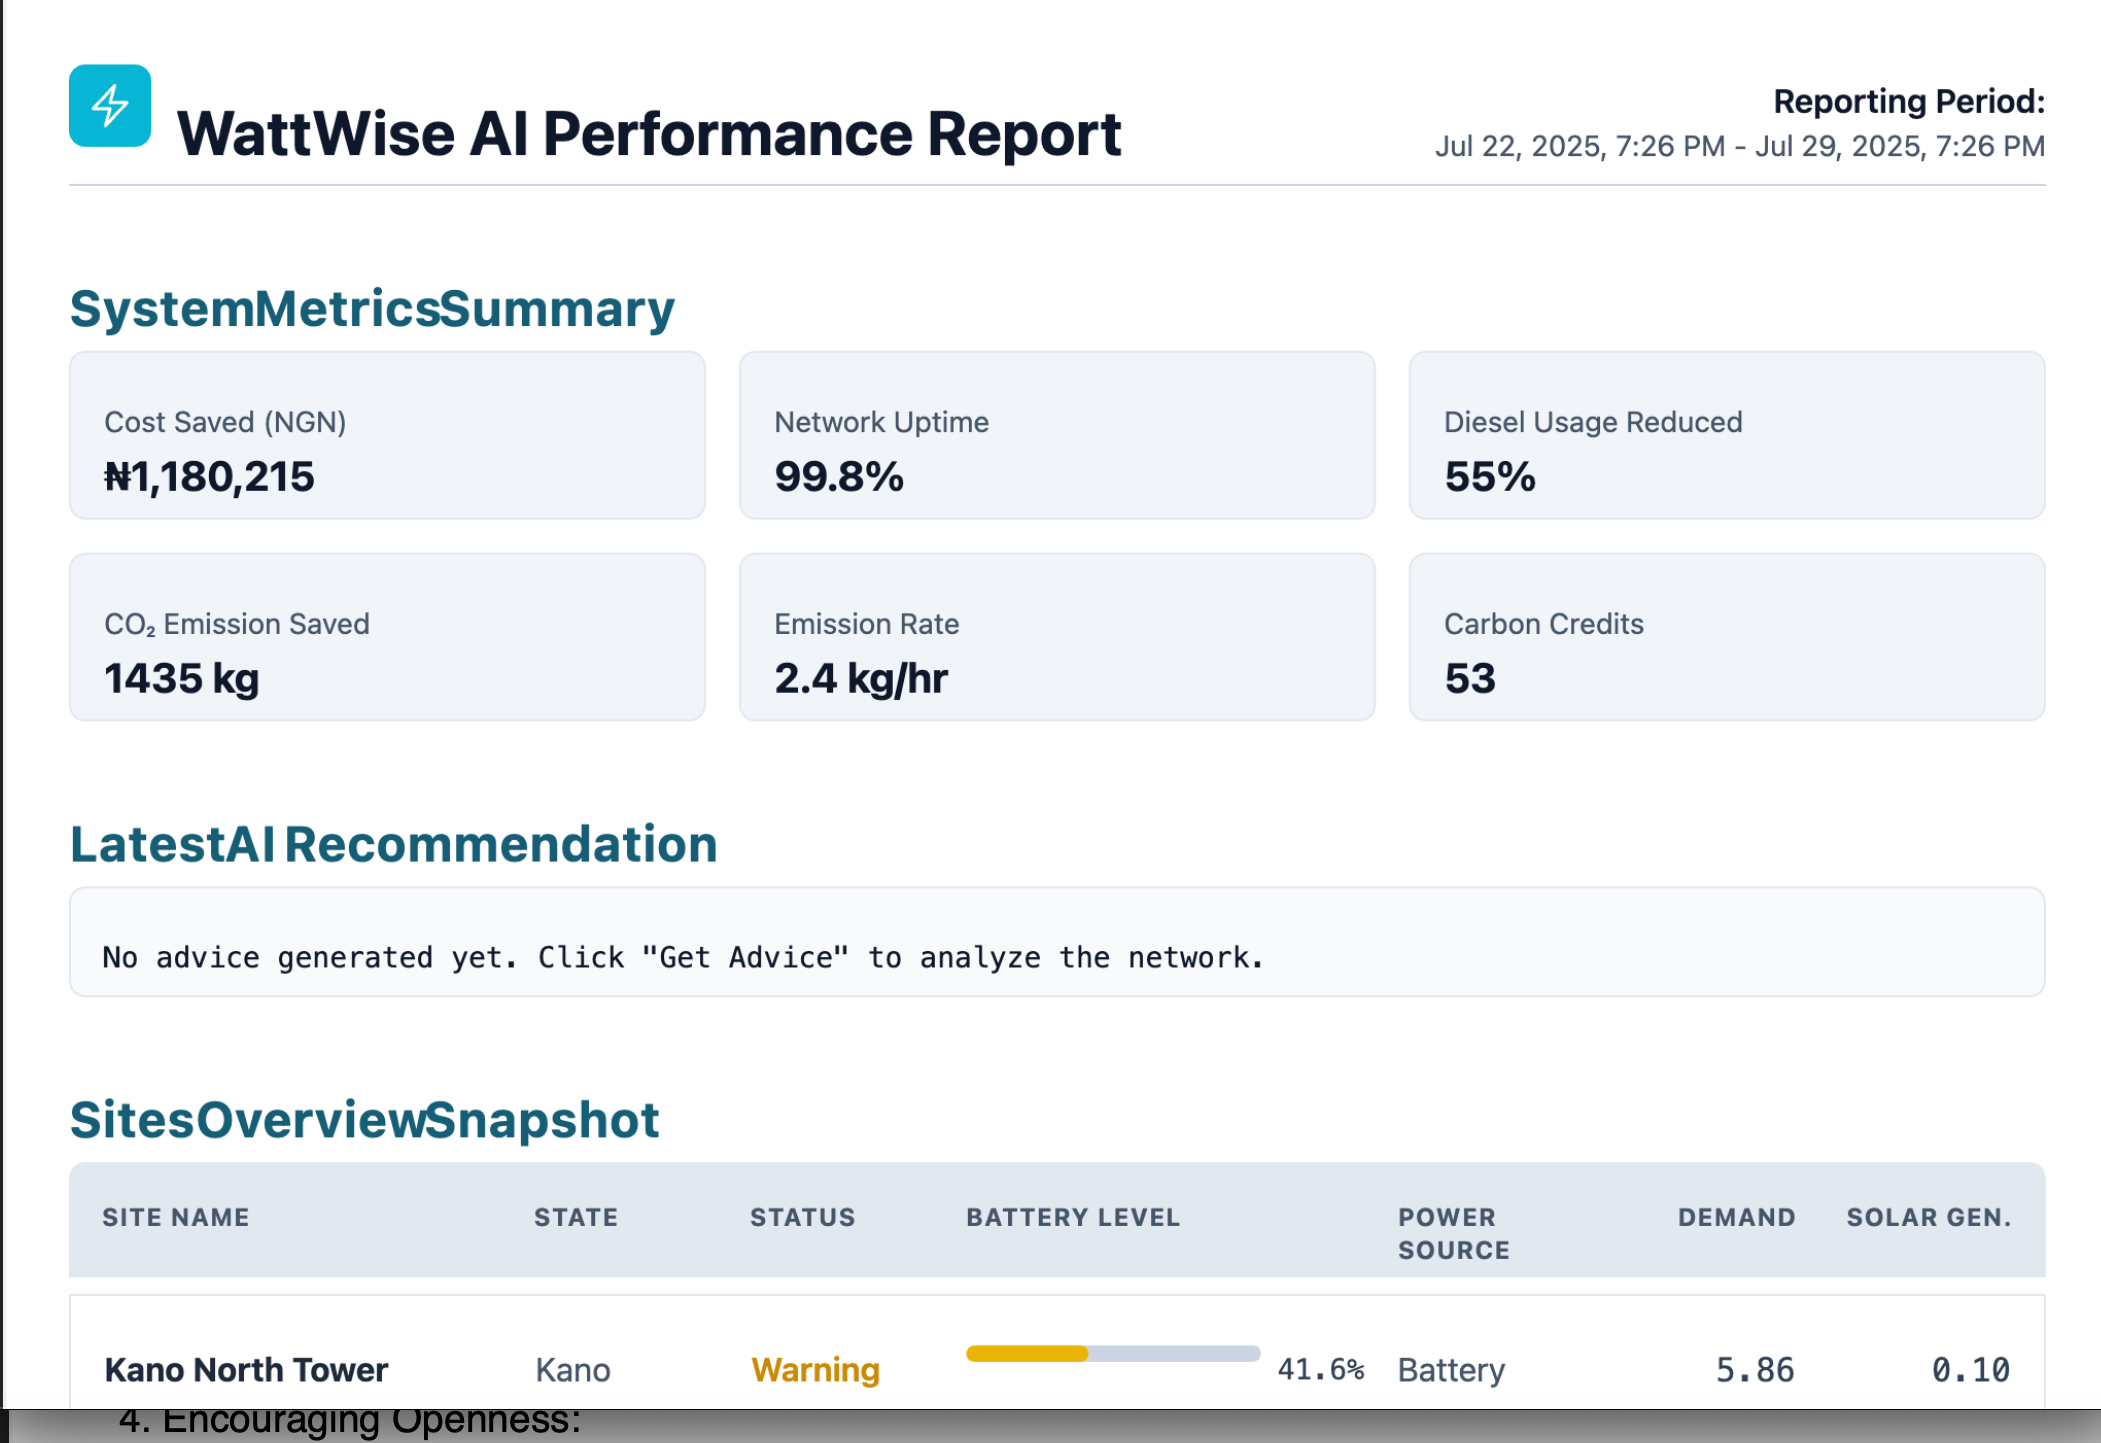Click the Battery Level column header
2101x1443 pixels.
pos(1072,1217)
